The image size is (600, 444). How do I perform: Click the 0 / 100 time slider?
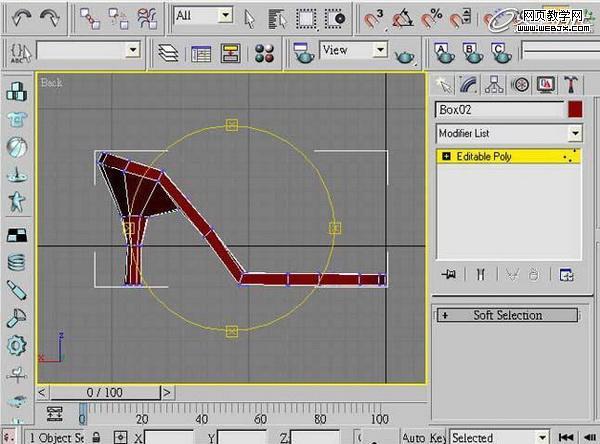click(x=105, y=393)
